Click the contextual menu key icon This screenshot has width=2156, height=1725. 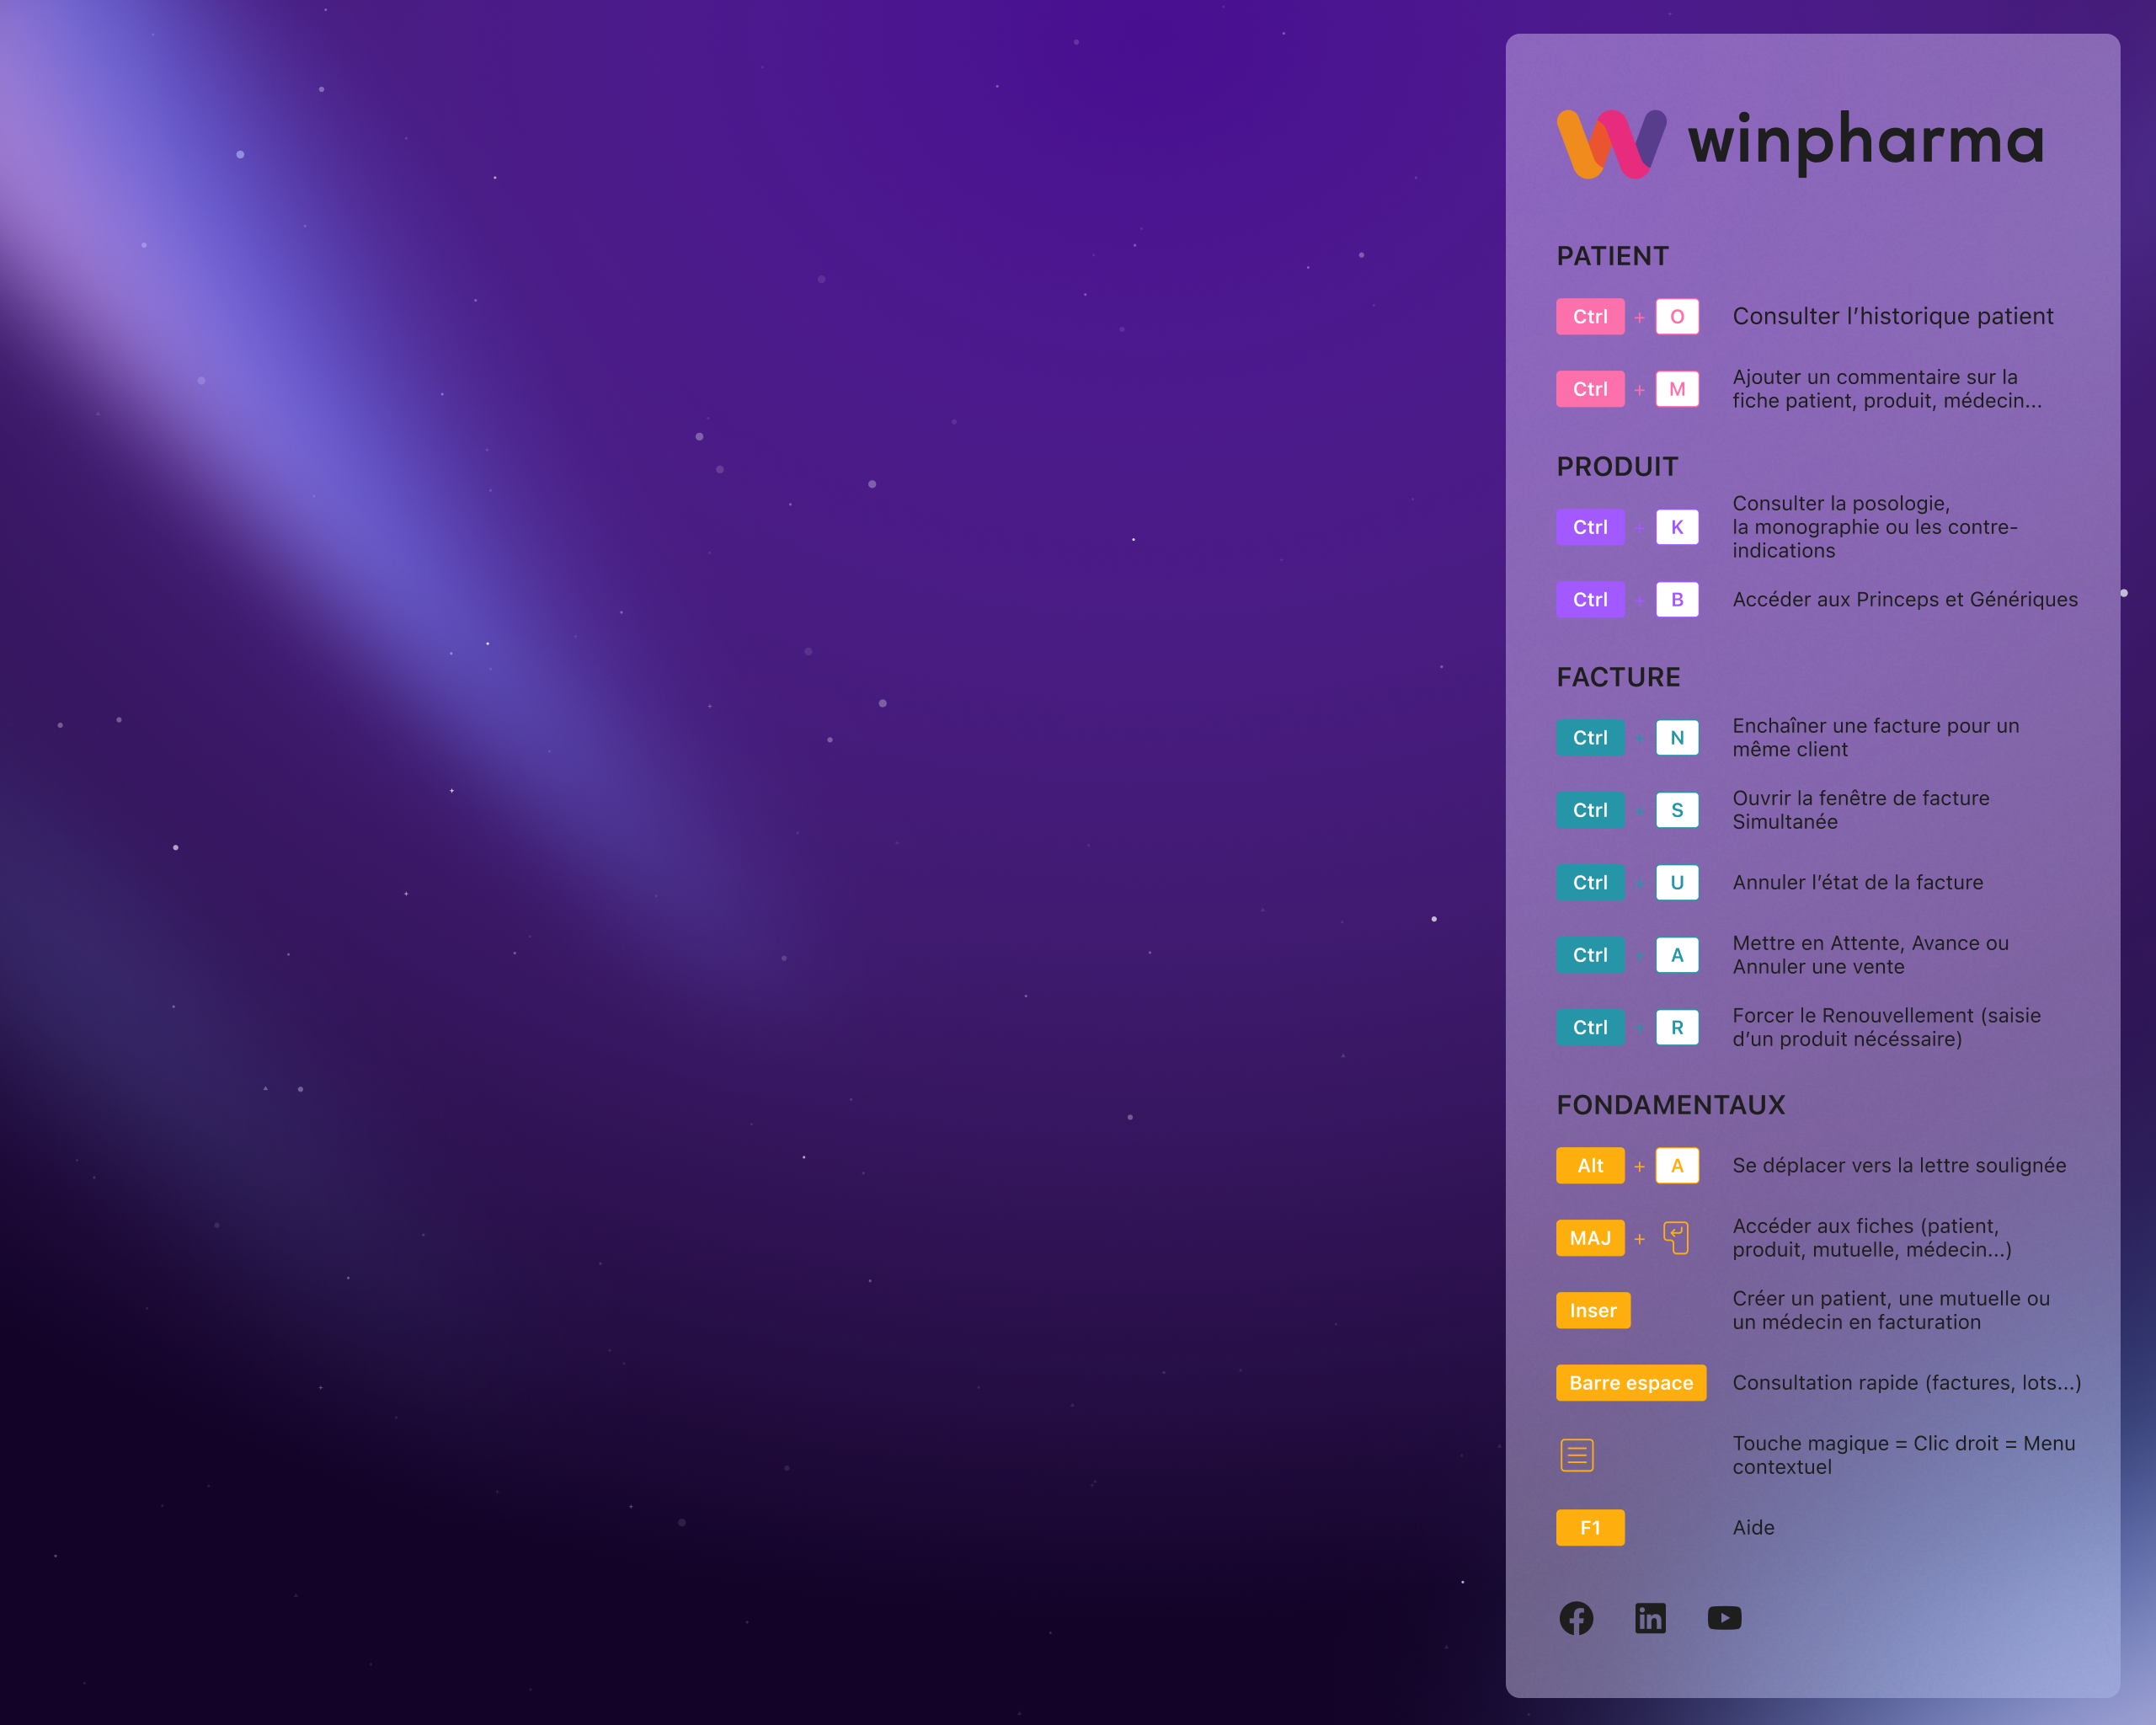[x=1577, y=1455]
